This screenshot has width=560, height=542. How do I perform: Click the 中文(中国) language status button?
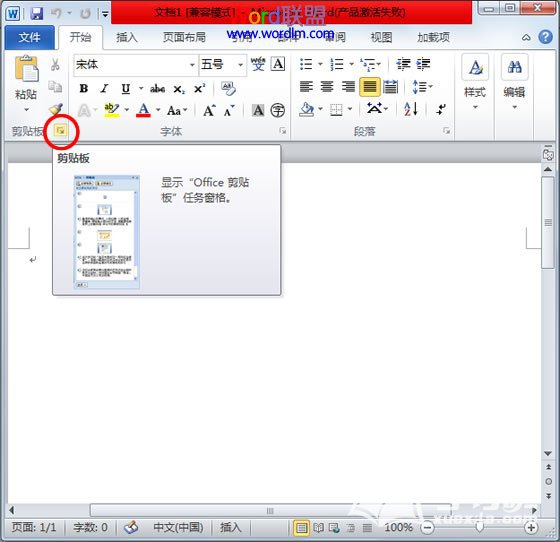point(178,527)
